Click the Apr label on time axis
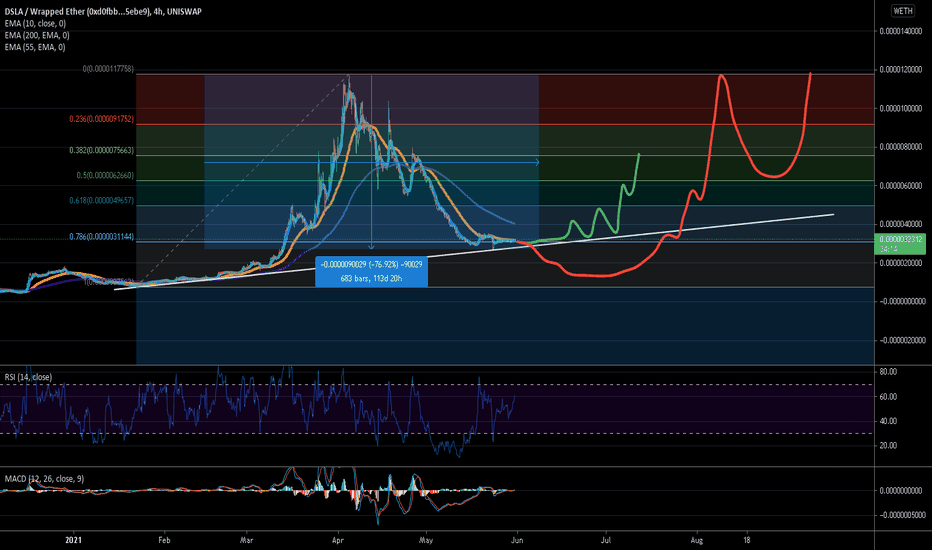This screenshot has width=932, height=550. coord(338,540)
